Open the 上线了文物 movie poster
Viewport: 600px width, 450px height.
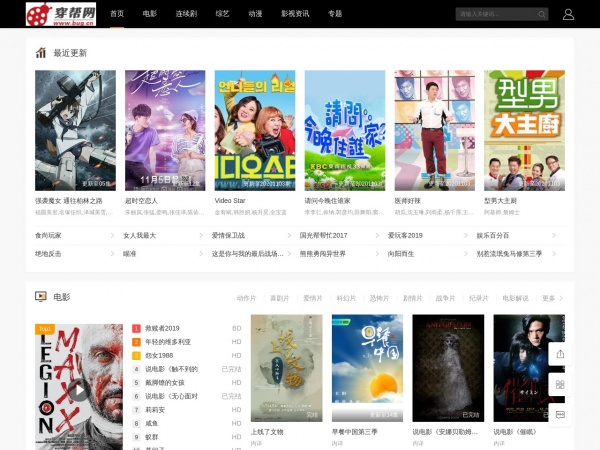pos(287,368)
